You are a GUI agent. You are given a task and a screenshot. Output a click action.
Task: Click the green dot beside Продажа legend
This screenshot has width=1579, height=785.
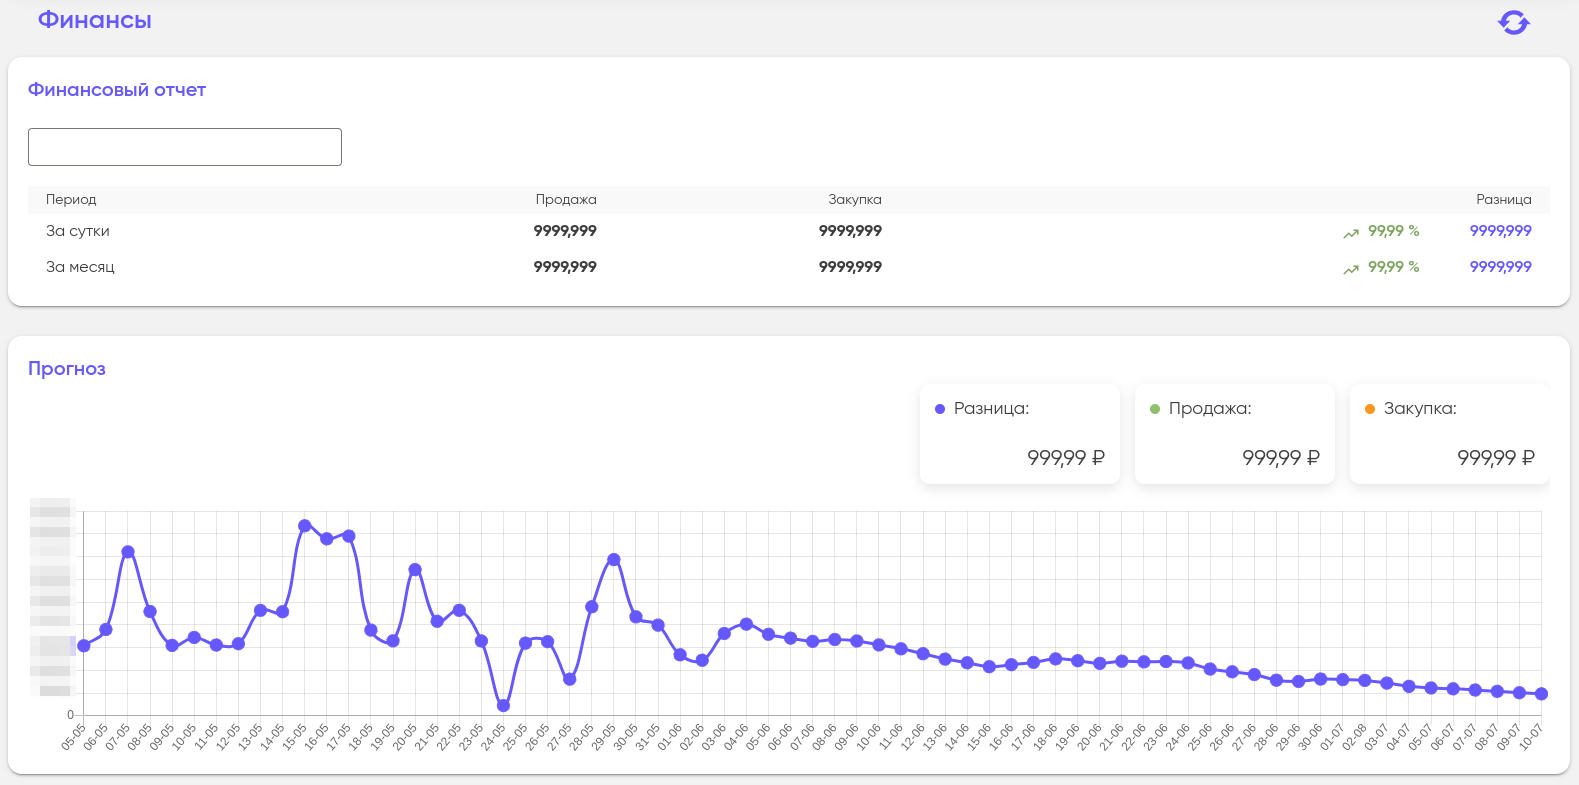click(1155, 409)
